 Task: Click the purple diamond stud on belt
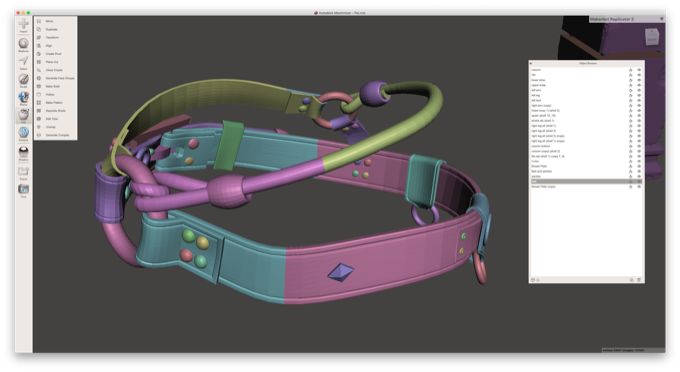(x=340, y=272)
